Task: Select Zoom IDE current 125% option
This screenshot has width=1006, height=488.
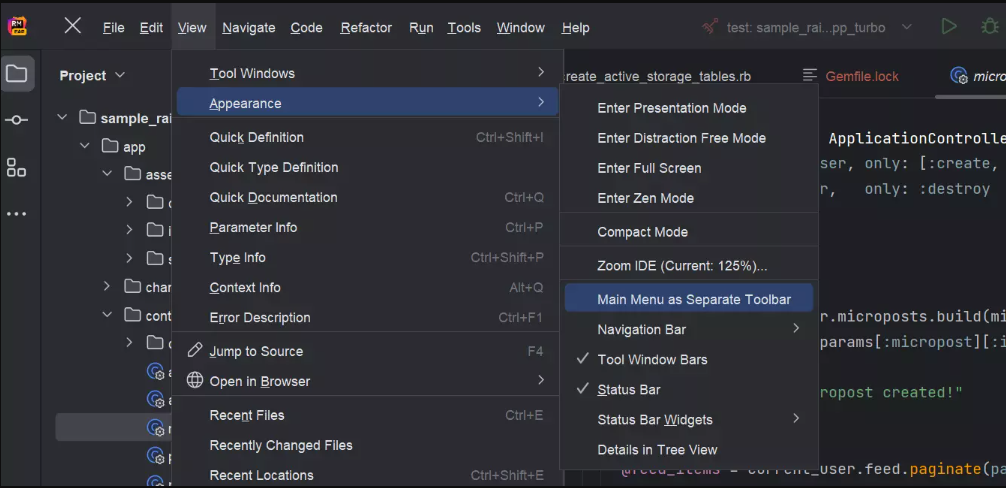Action: (682, 266)
